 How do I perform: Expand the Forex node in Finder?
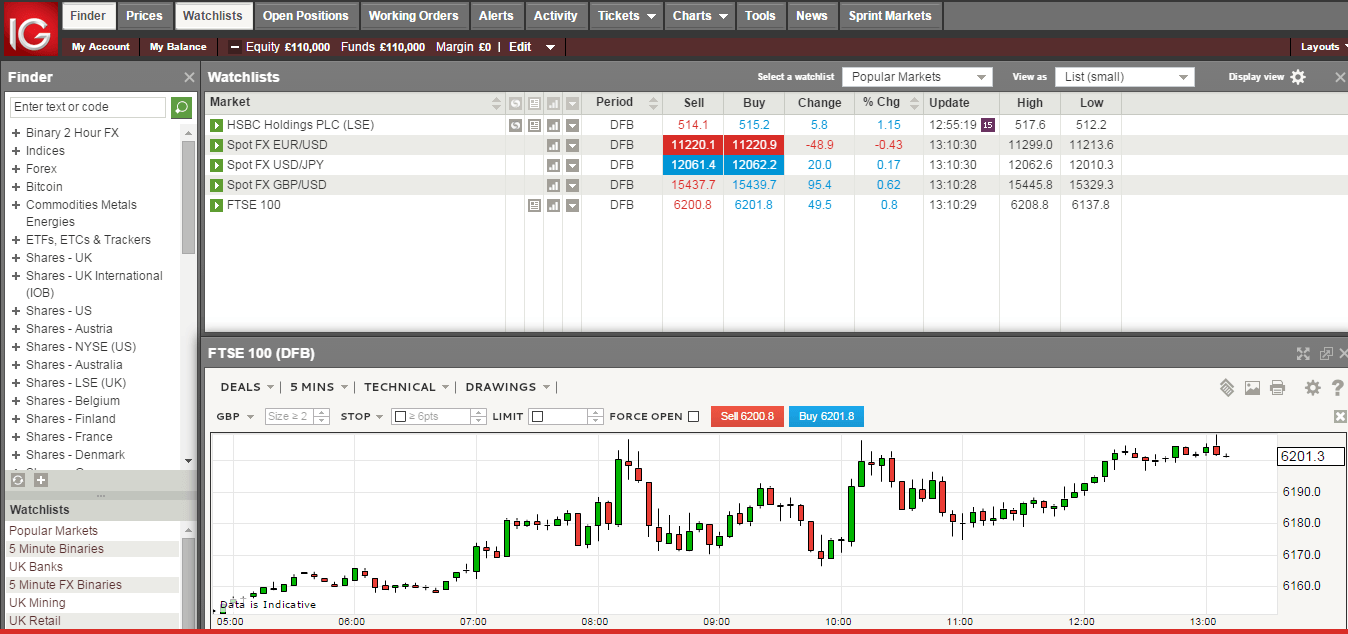16,169
